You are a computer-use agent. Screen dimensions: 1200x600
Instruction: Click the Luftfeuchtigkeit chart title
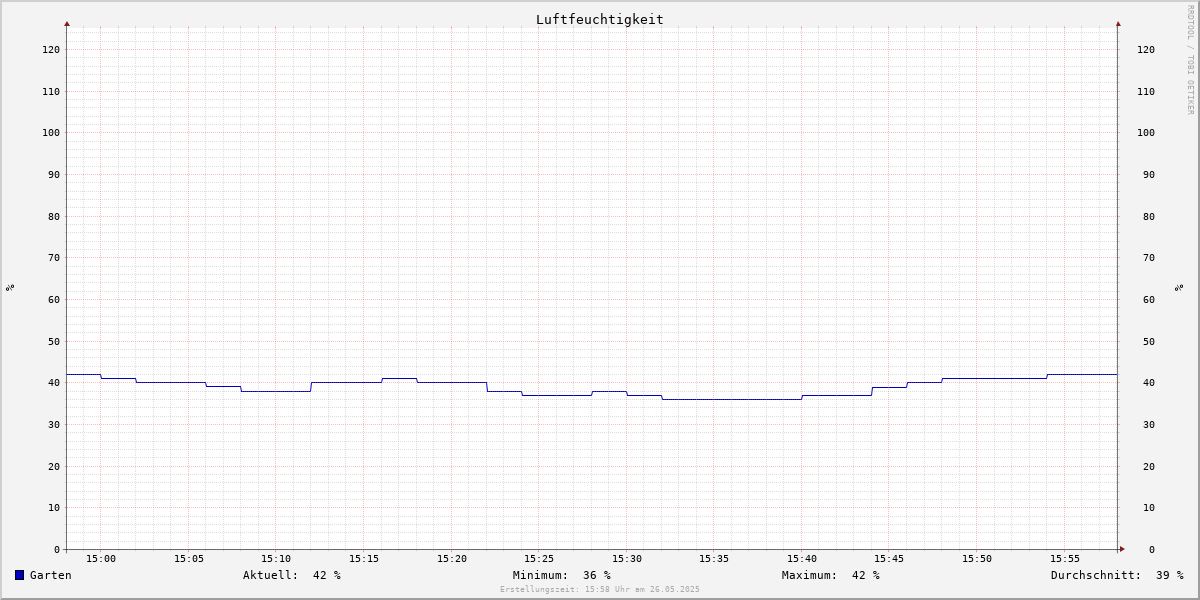pos(600,19)
